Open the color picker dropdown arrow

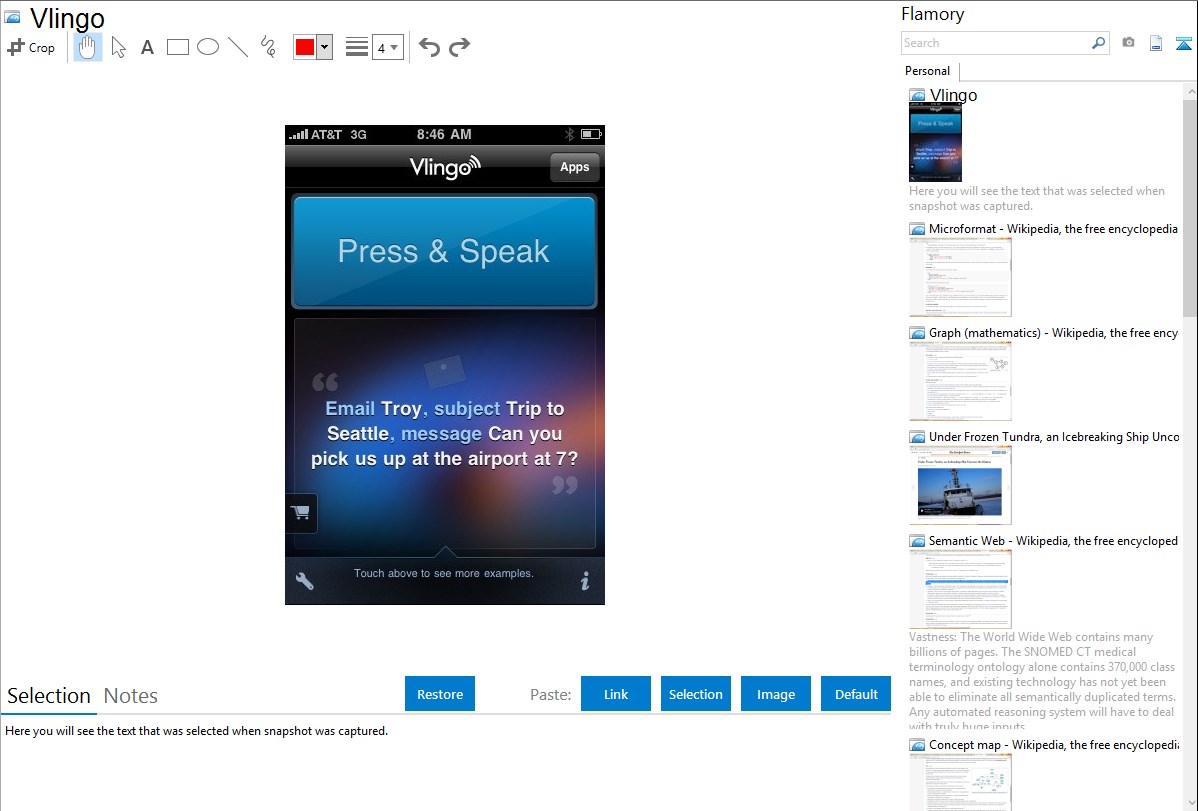pyautogui.click(x=325, y=47)
